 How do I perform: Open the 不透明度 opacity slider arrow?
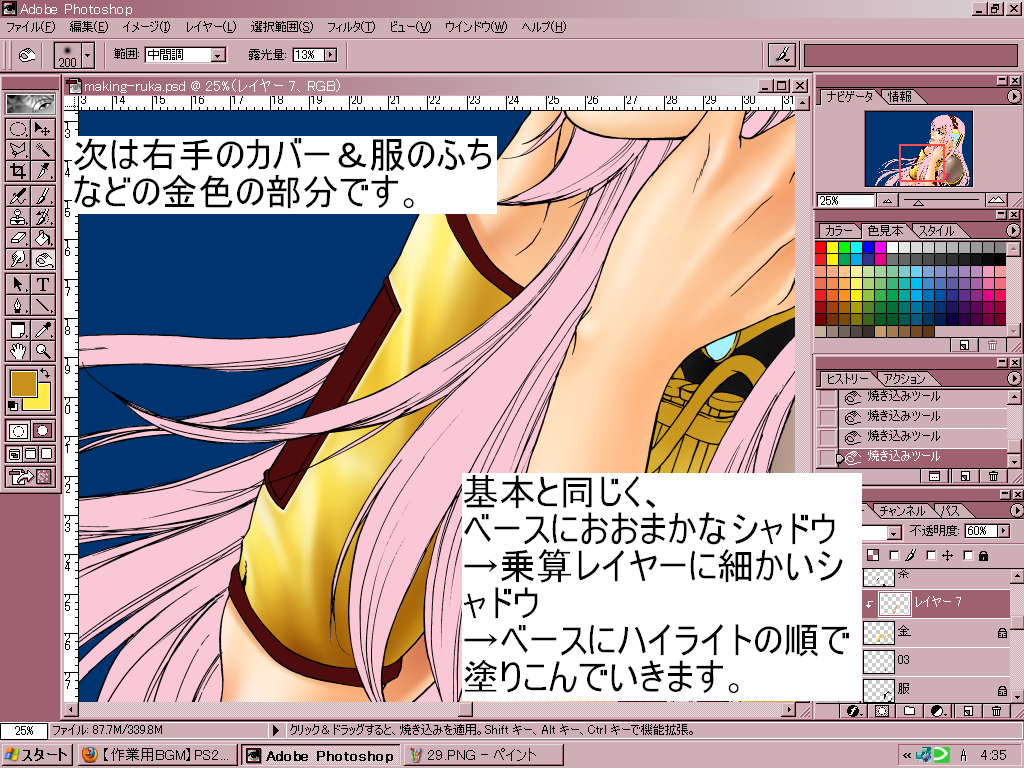pyautogui.click(x=1002, y=531)
